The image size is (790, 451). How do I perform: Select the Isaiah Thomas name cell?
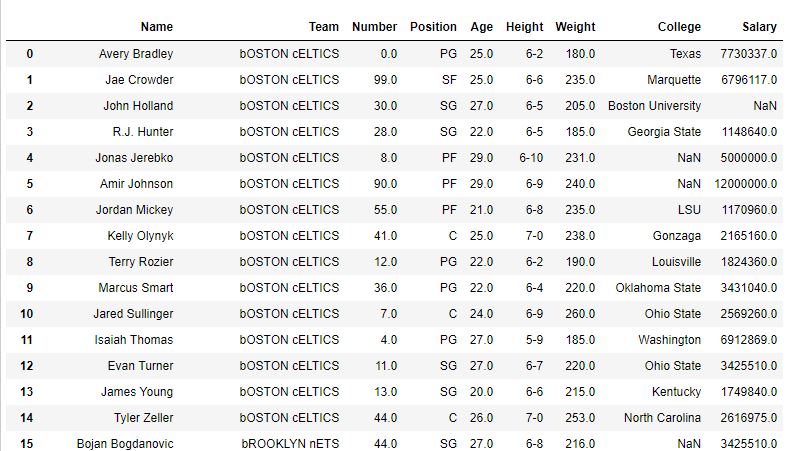tap(134, 340)
